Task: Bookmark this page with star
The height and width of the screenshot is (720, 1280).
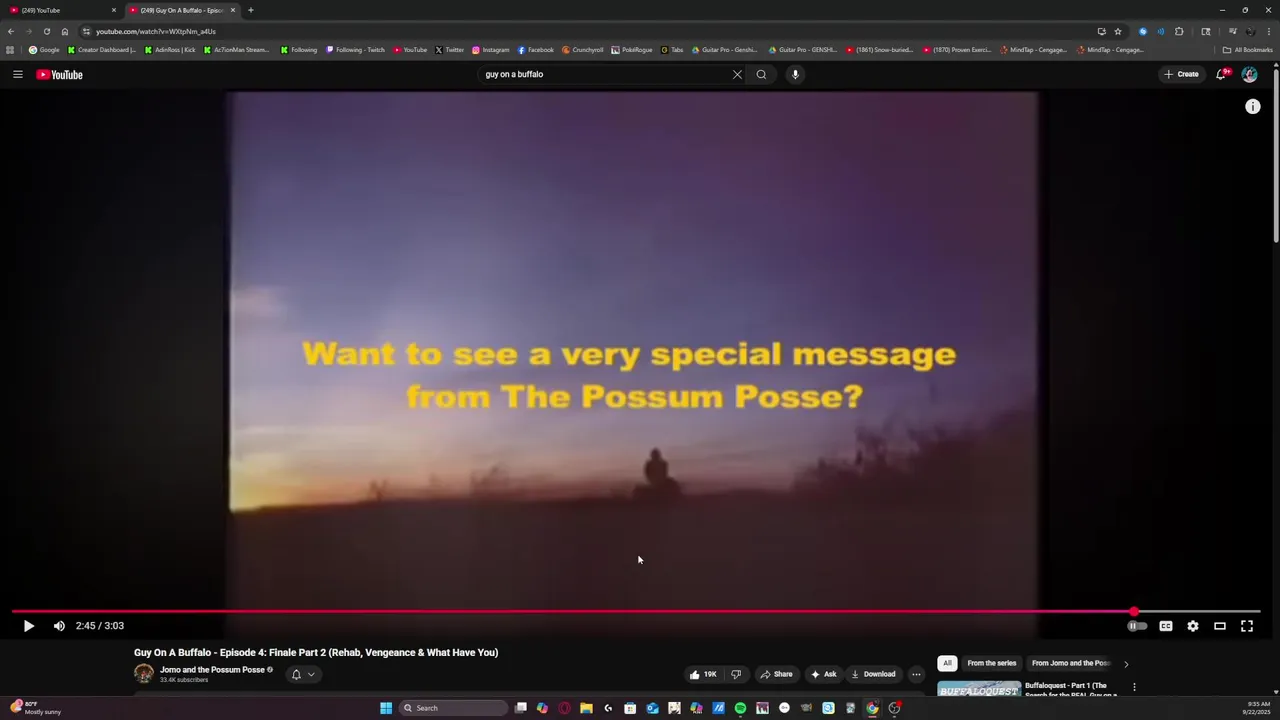Action: [x=1118, y=31]
